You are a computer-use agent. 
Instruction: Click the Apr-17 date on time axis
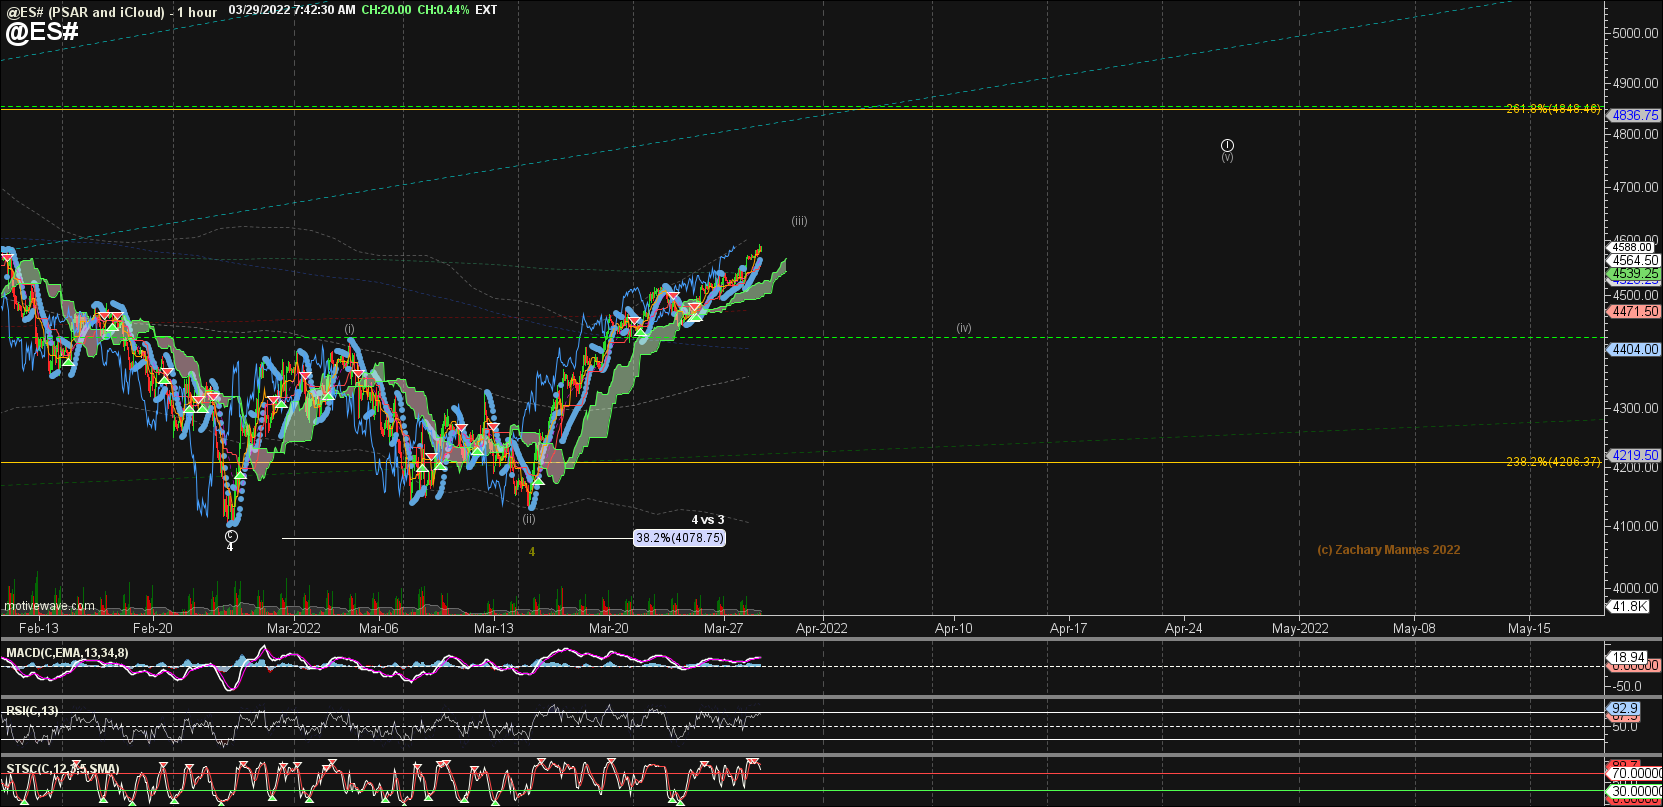1069,628
